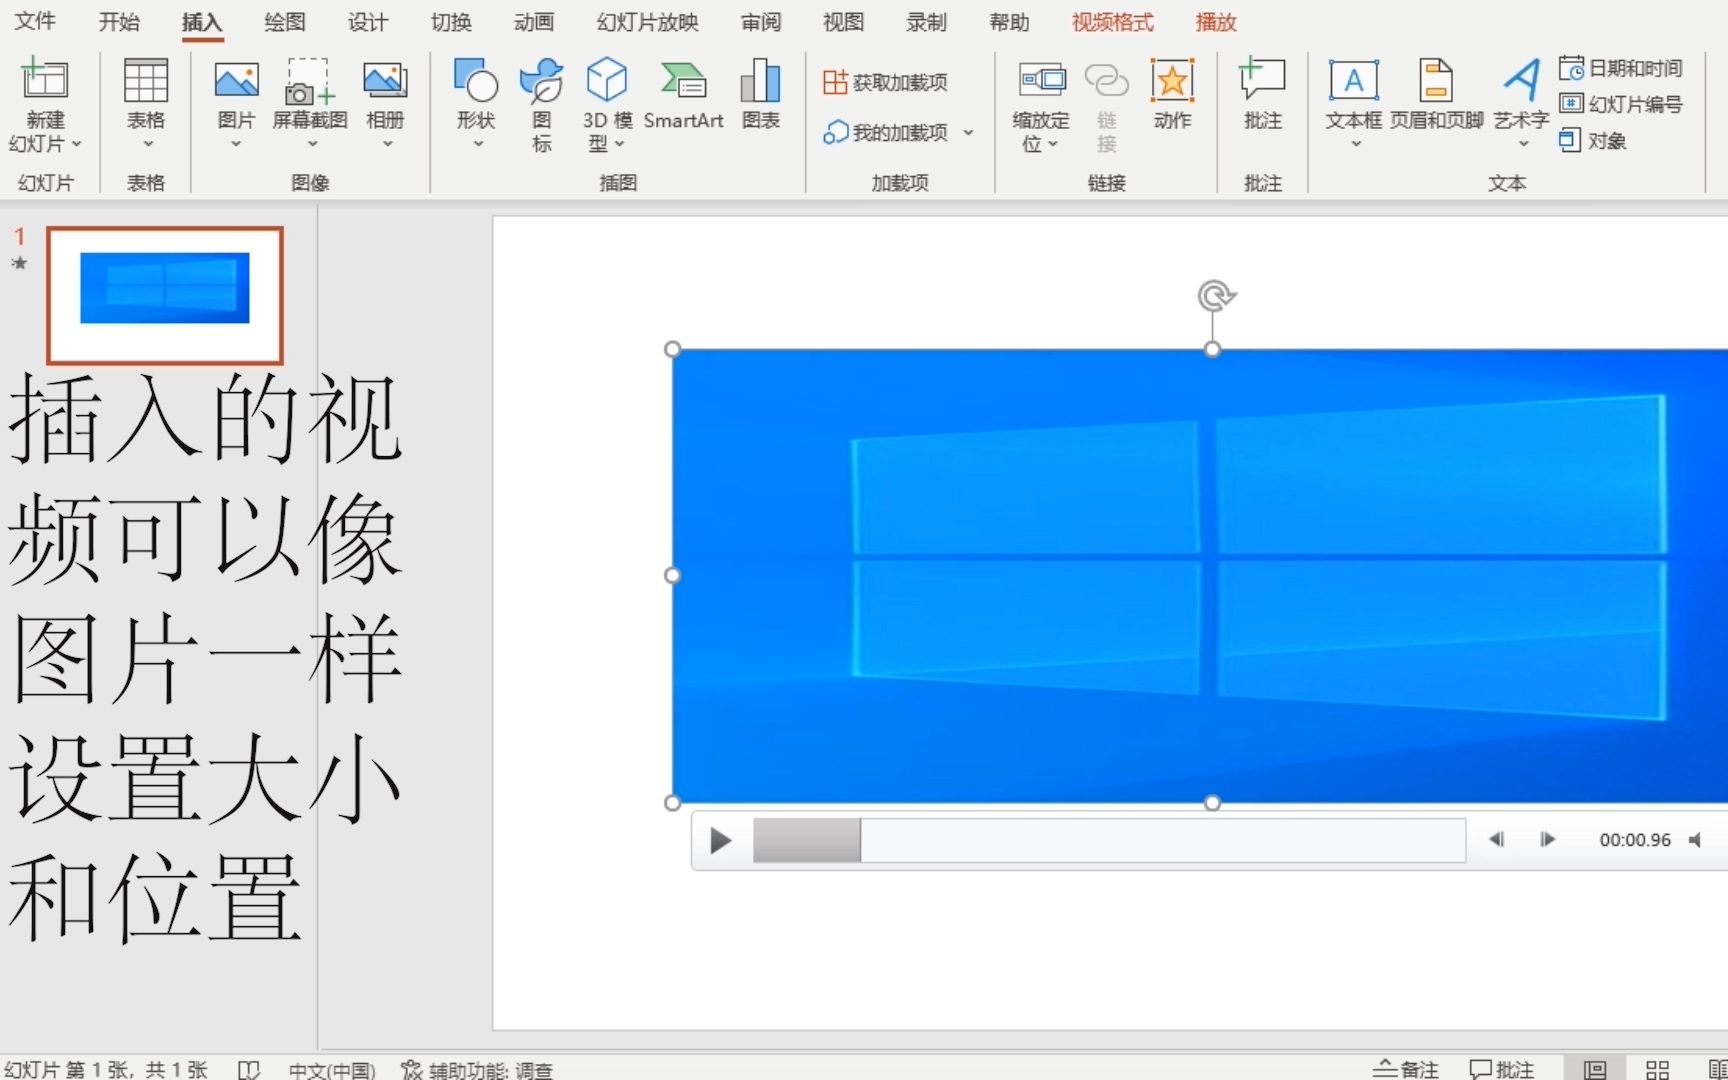Switch to the Home (开始) tab
The image size is (1728, 1080).
pos(119,21)
